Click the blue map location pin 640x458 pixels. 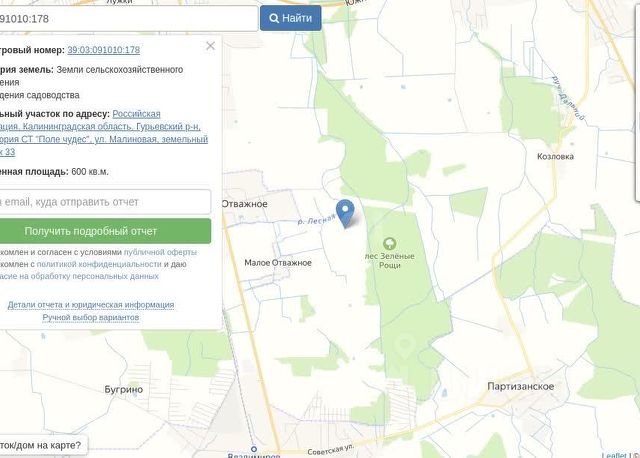345,213
